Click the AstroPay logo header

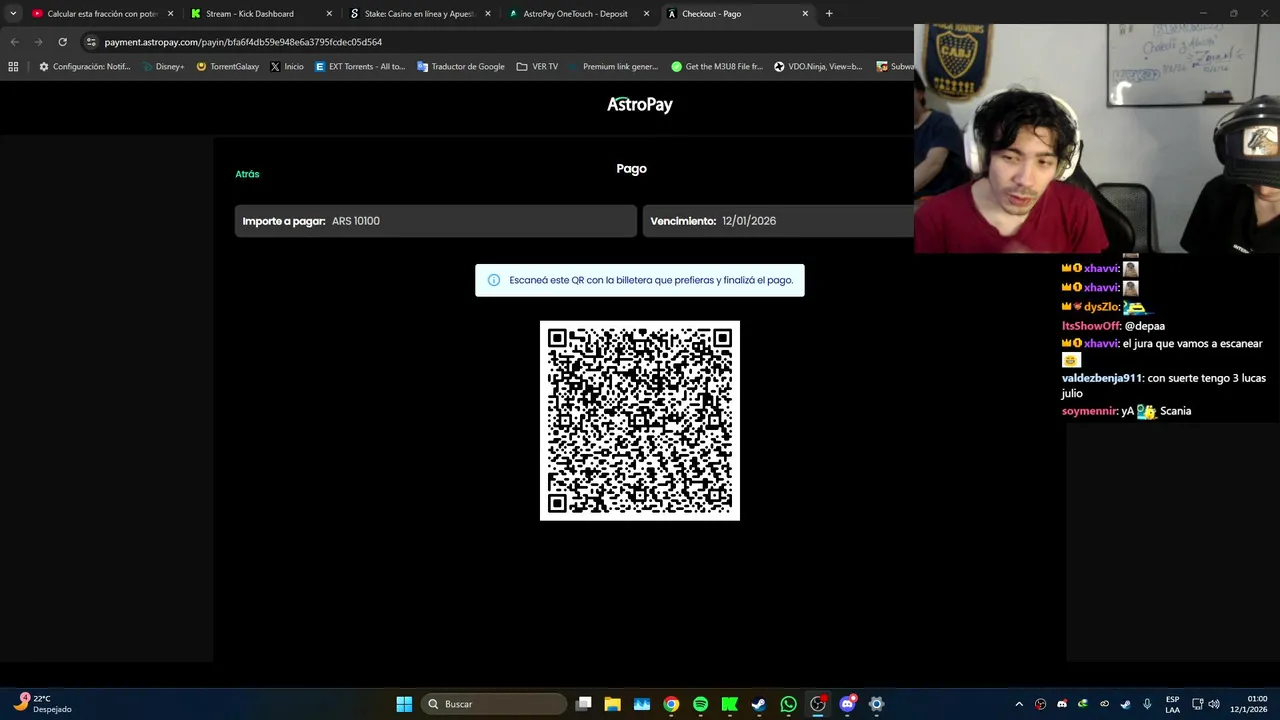(640, 104)
